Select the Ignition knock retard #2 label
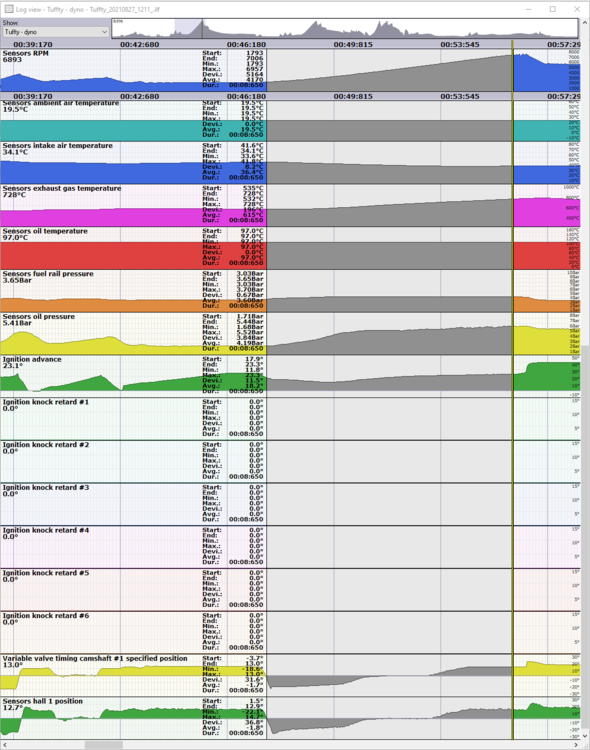This screenshot has height=750, width=590. (45, 444)
